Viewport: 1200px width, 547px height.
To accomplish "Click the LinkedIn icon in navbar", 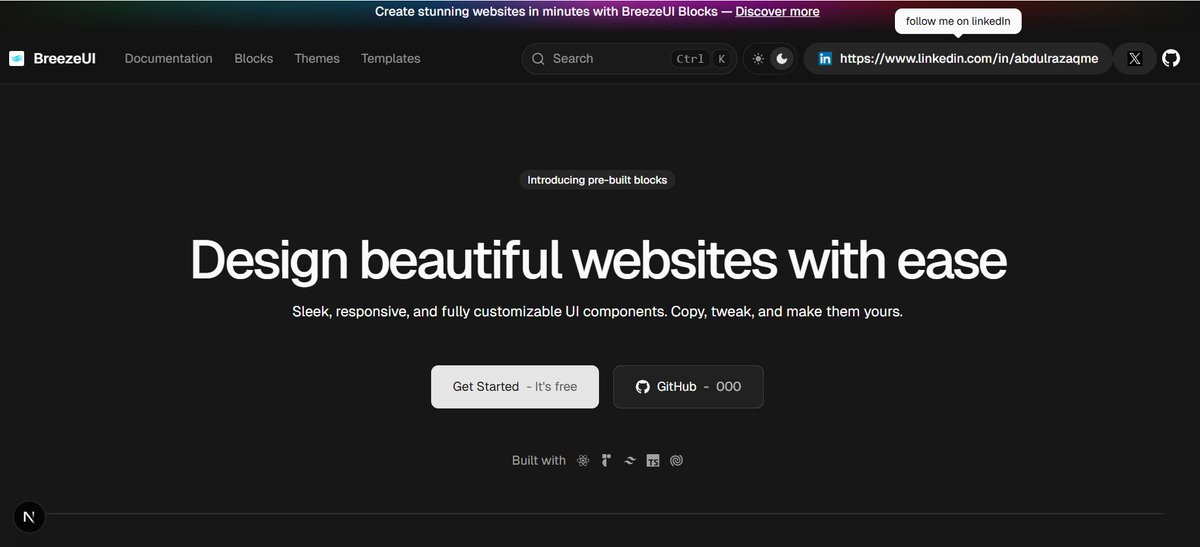I will click(825, 59).
